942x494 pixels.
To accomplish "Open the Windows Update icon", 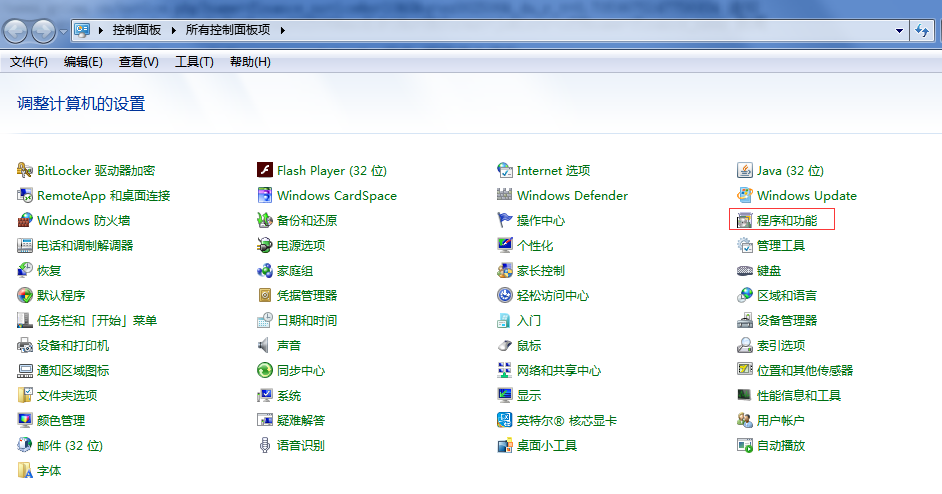I will (745, 195).
